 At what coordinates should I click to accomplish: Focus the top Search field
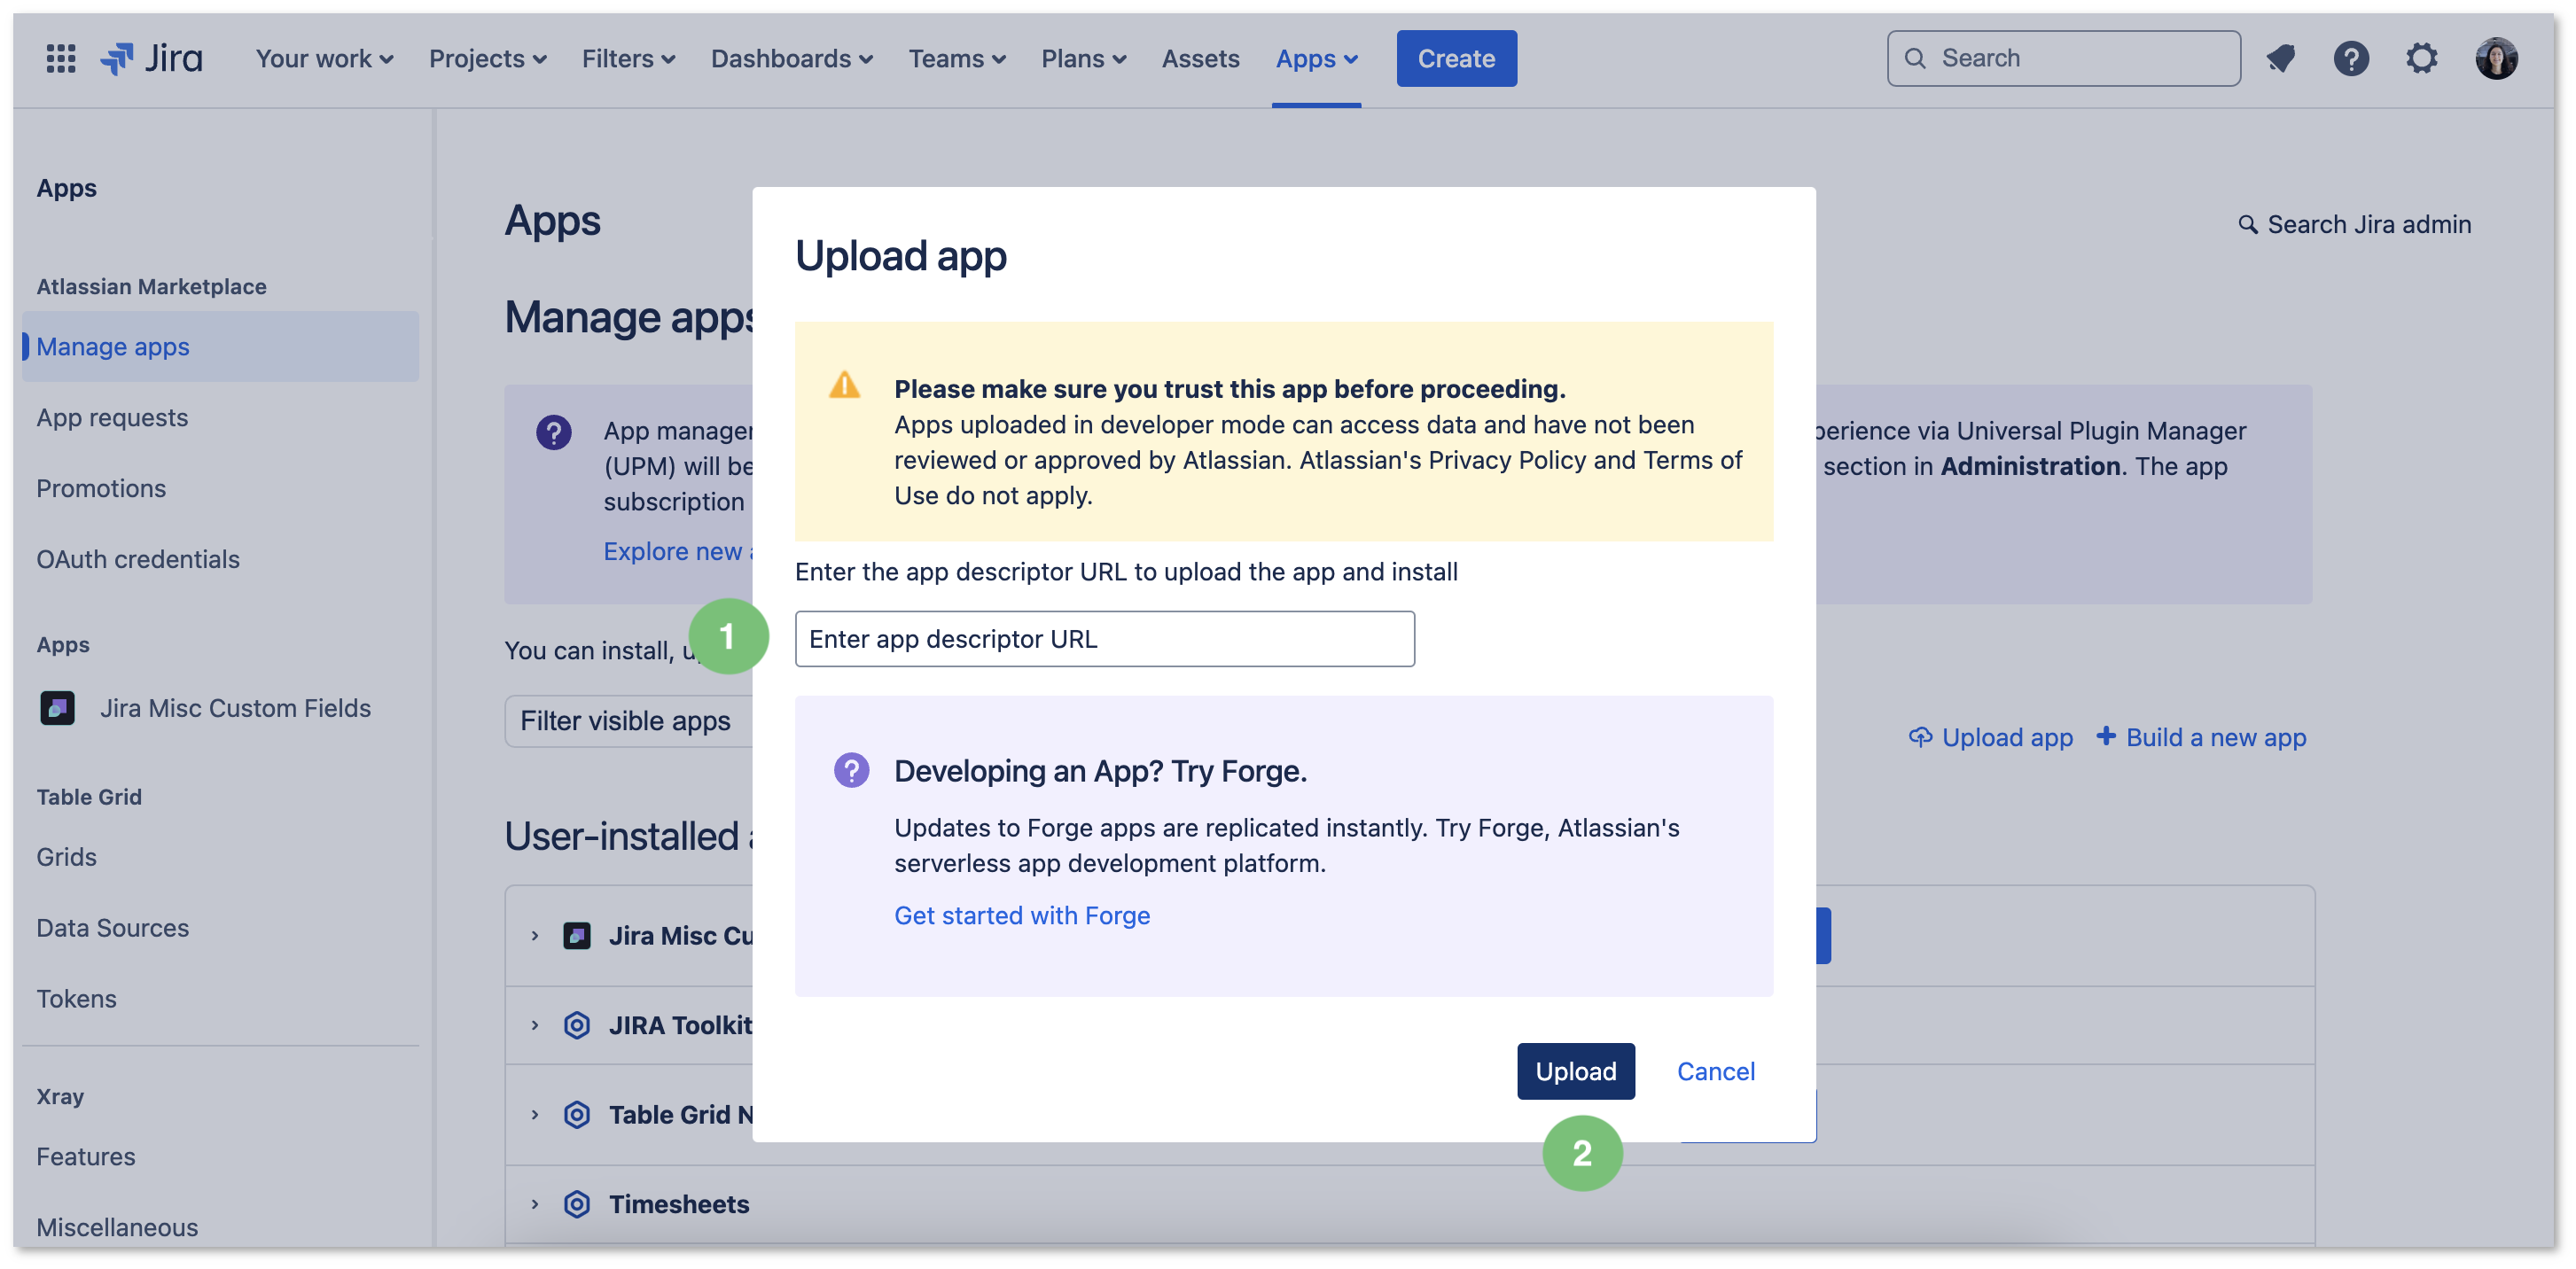pos(2063,58)
